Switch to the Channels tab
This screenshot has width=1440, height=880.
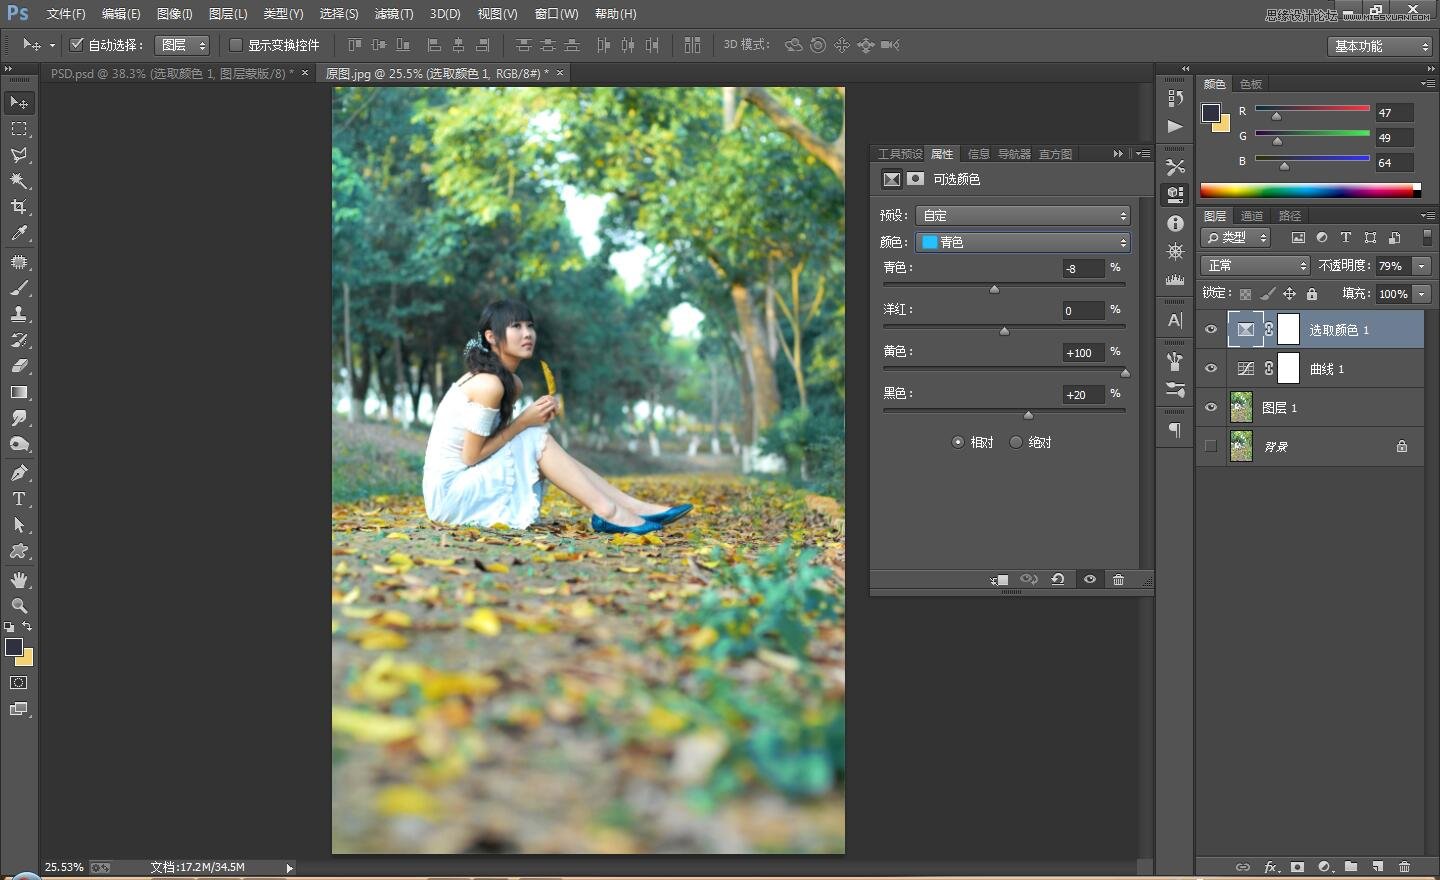tap(1251, 216)
